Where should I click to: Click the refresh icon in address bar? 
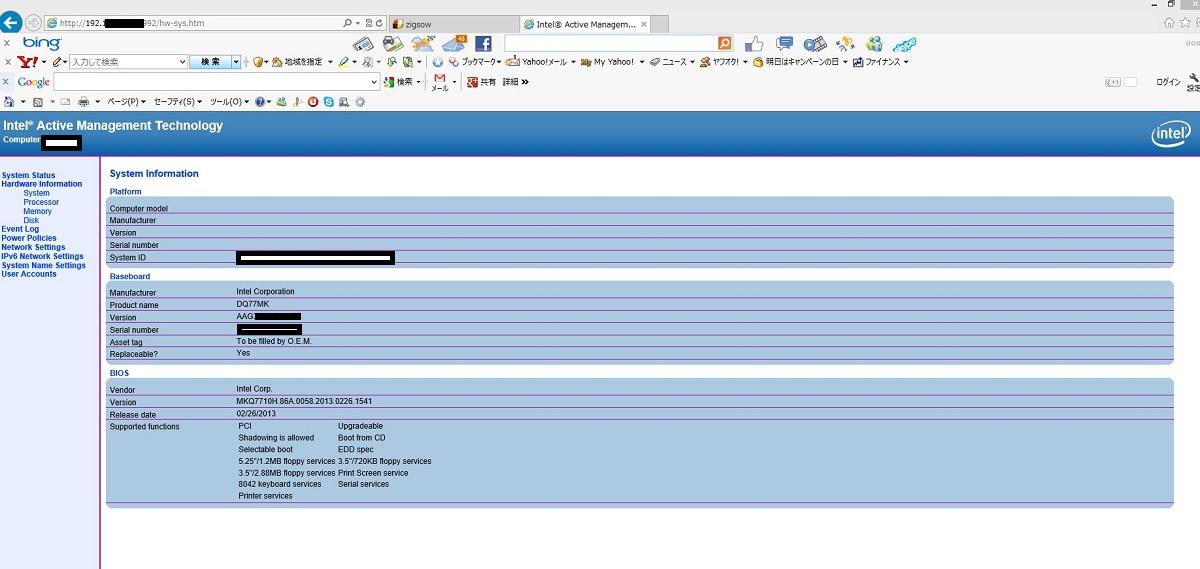378,22
